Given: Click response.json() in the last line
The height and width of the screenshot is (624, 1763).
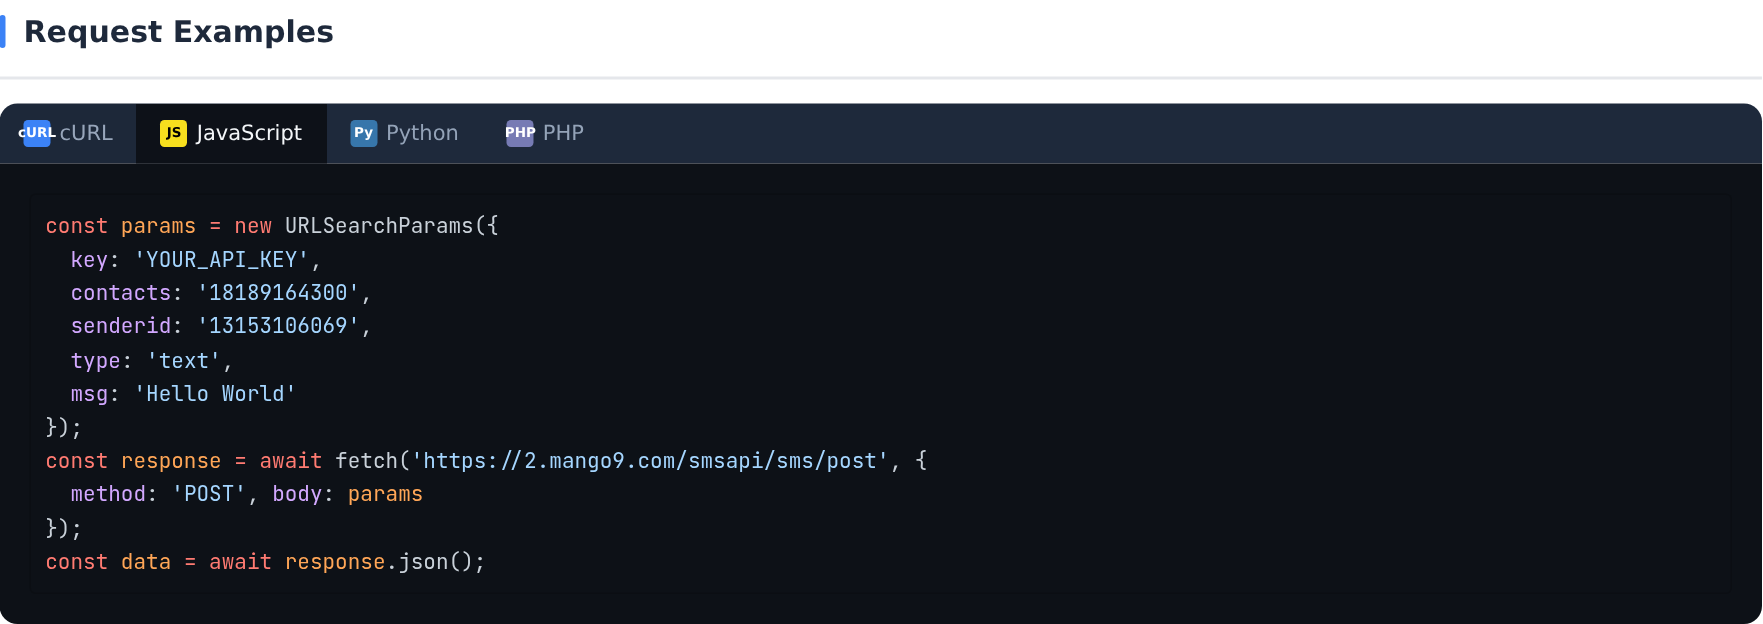Looking at the screenshot, I should click(x=378, y=562).
